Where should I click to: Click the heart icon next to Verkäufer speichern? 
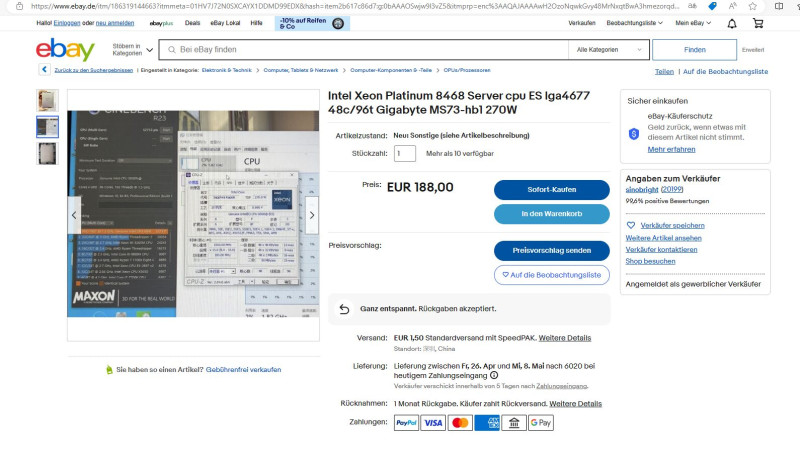[x=631, y=225]
